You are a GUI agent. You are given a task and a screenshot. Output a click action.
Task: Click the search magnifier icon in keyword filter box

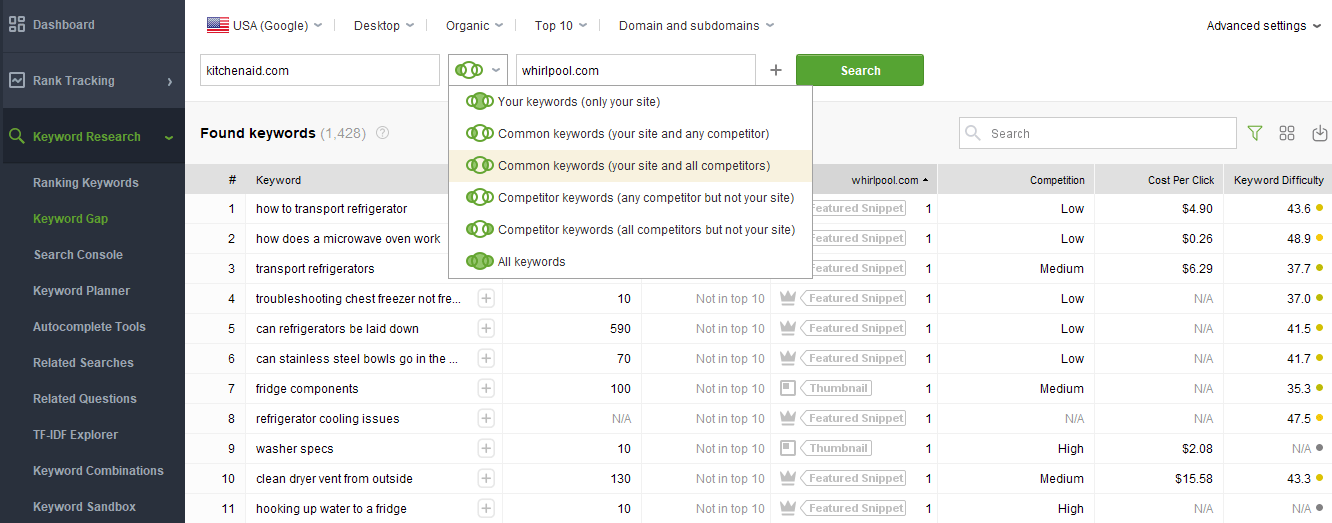click(x=973, y=133)
